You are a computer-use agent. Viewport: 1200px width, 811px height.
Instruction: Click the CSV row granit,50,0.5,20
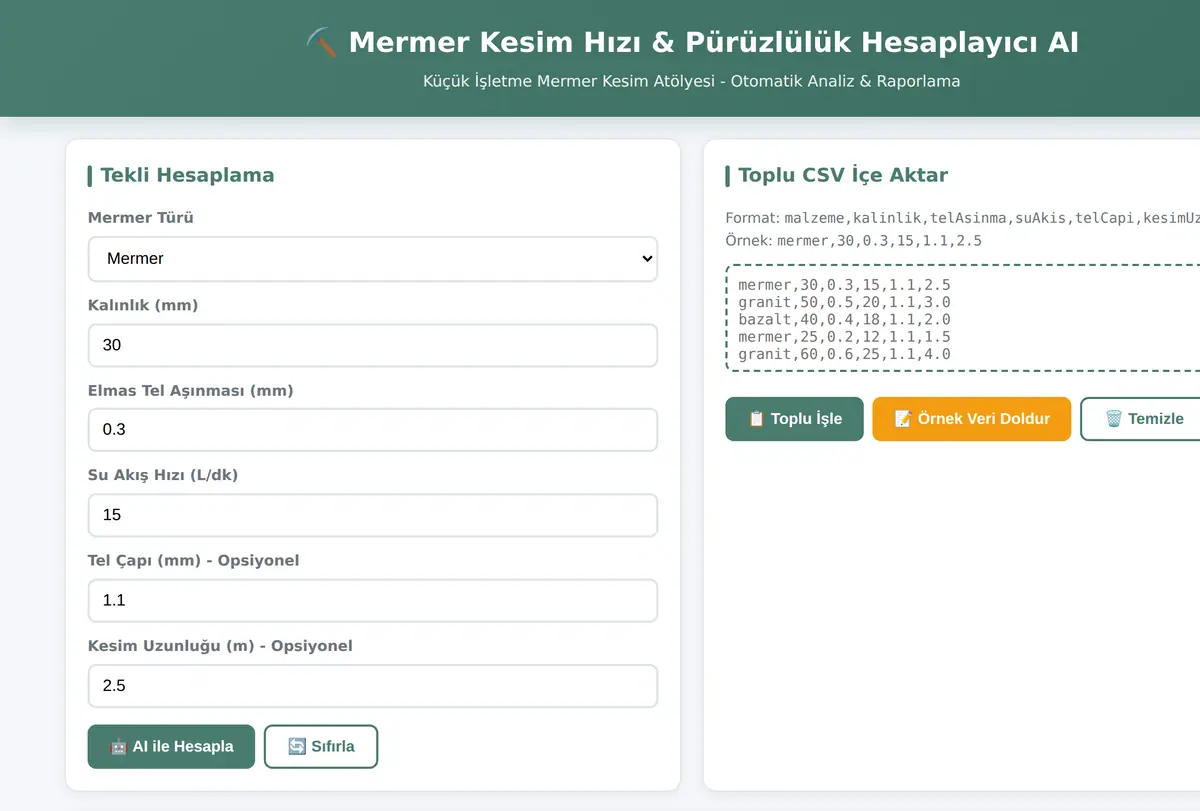(x=844, y=302)
